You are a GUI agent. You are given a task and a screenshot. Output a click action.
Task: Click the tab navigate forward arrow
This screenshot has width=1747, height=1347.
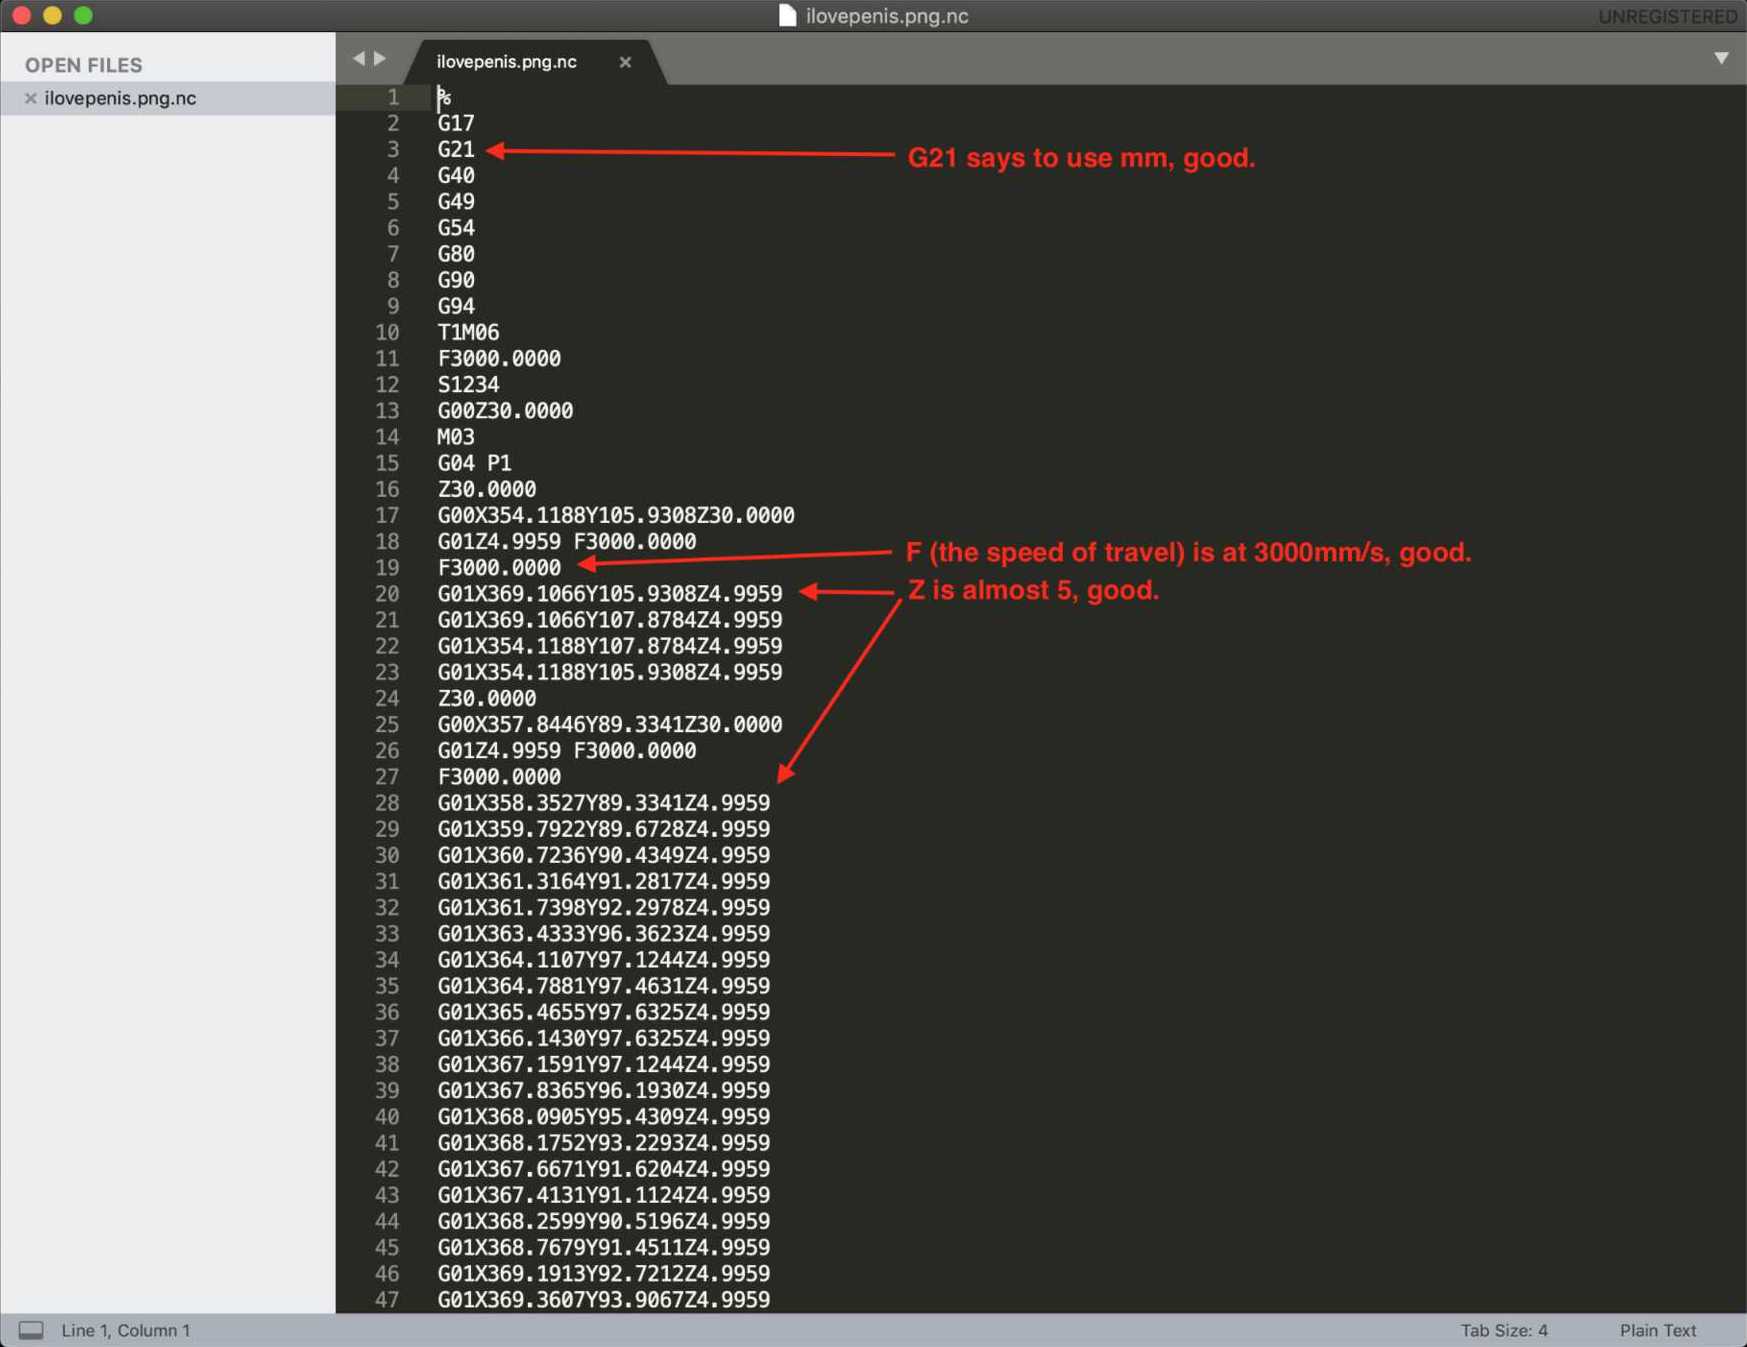tap(380, 59)
